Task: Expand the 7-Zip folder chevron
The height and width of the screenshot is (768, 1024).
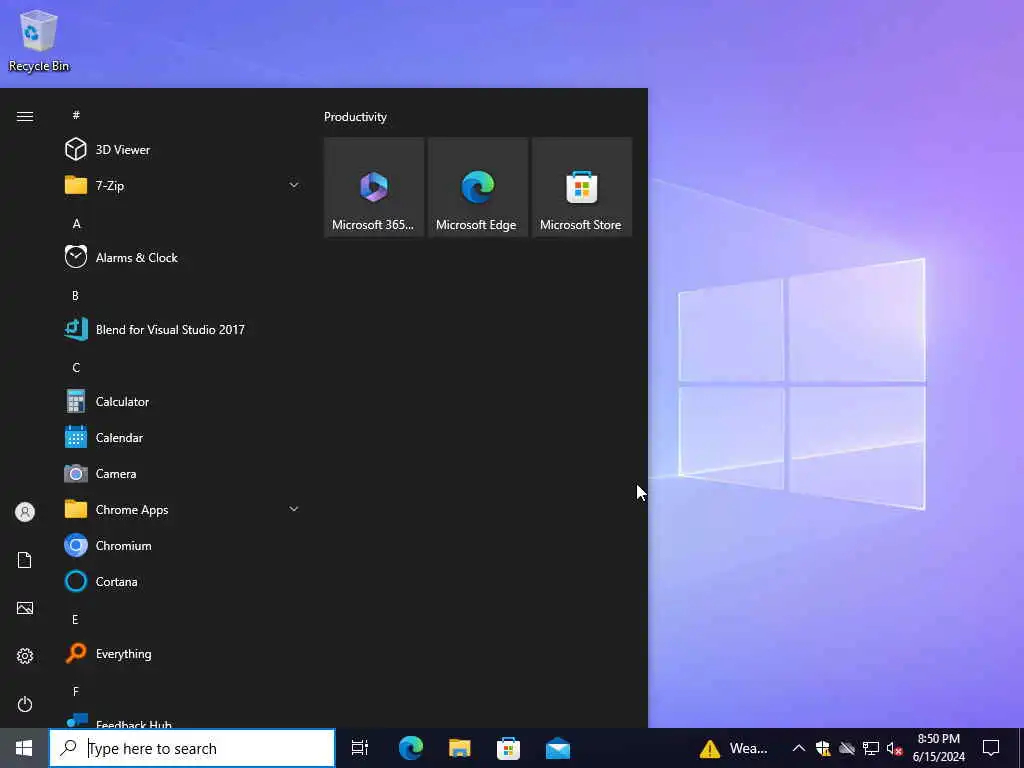Action: (294, 185)
